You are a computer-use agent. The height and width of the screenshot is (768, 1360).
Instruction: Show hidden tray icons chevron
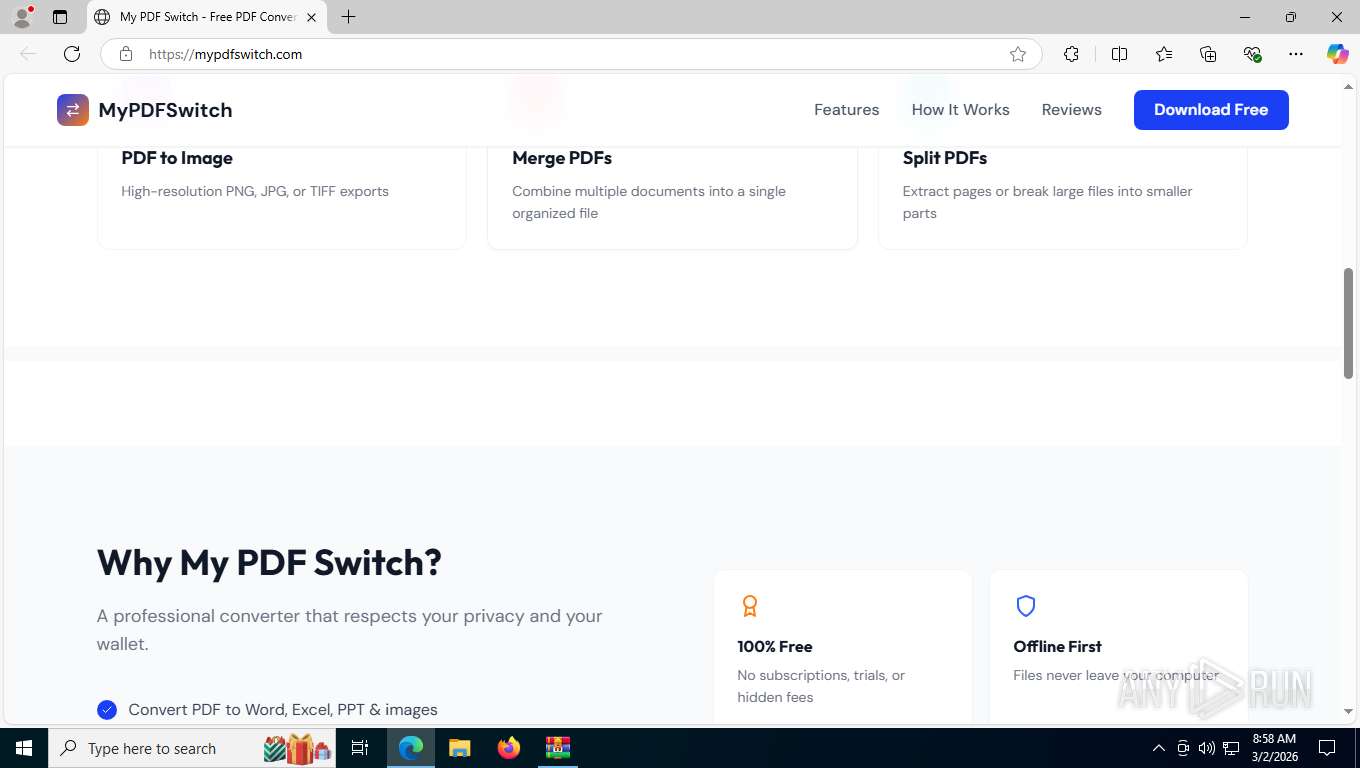pyautogui.click(x=1159, y=748)
